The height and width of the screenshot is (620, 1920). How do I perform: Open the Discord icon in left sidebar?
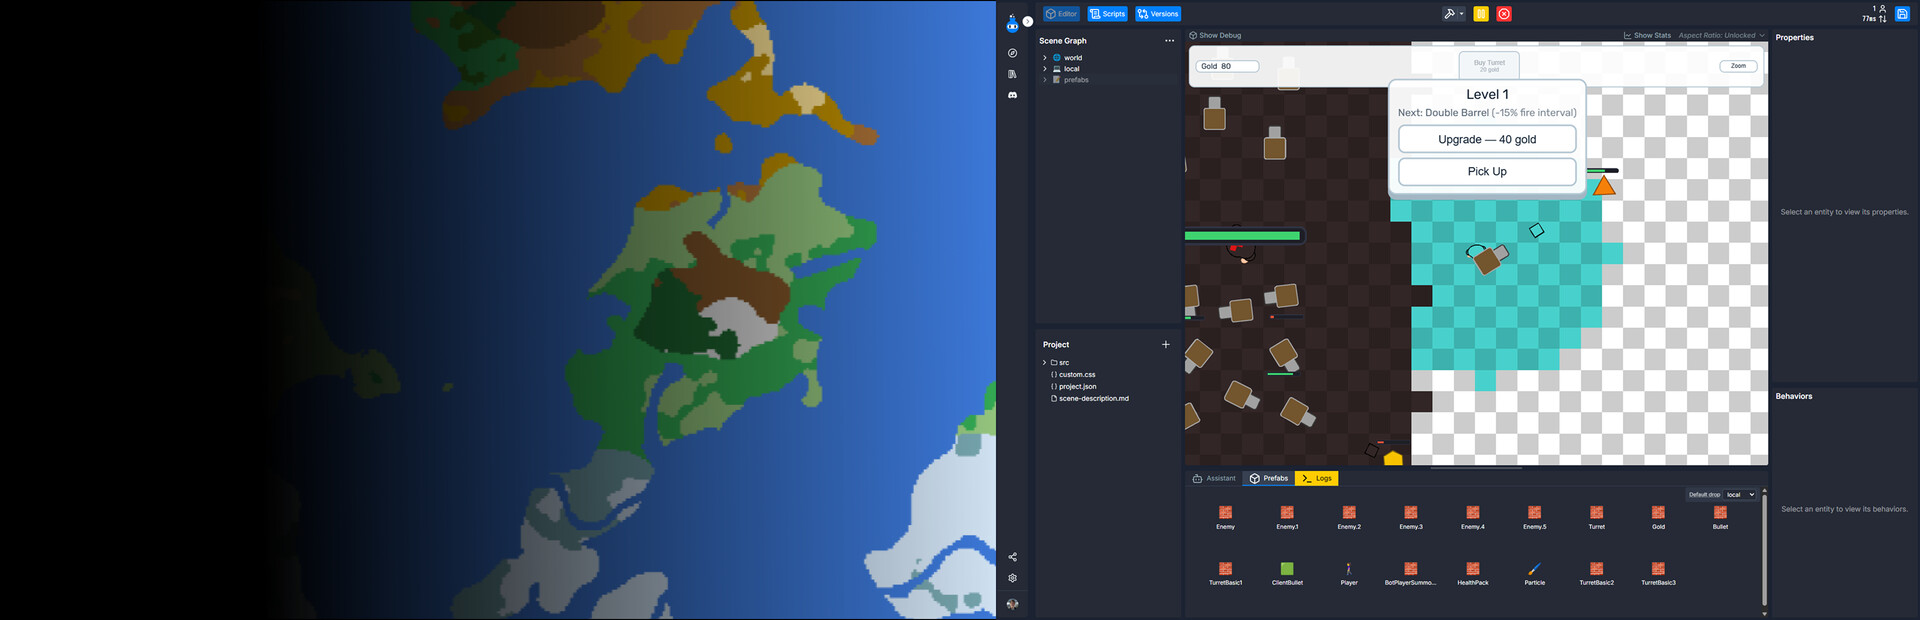tap(1012, 95)
